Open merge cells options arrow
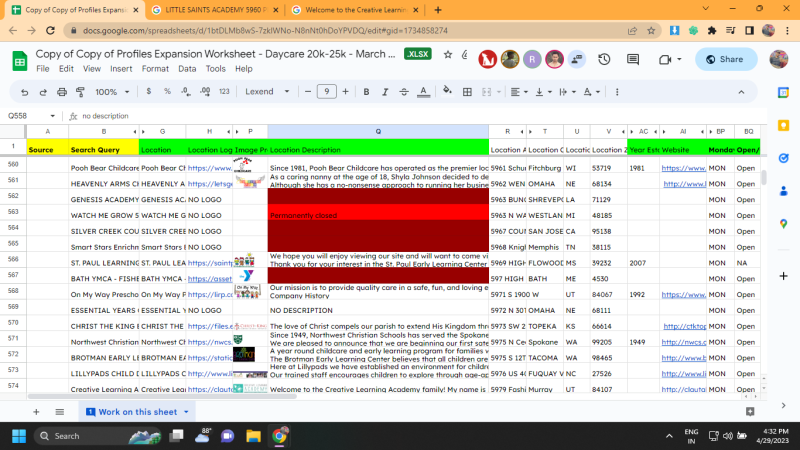800x450 pixels. click(498, 92)
